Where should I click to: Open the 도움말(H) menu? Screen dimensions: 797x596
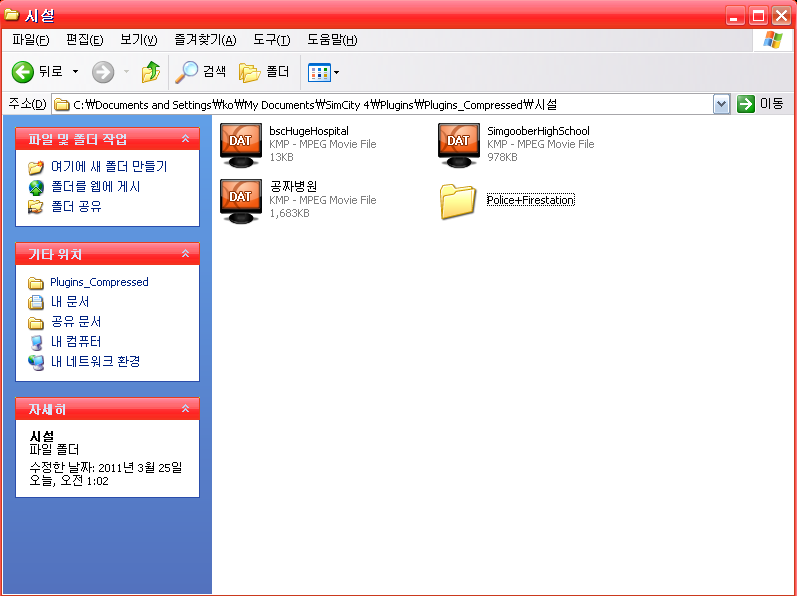(x=332, y=40)
